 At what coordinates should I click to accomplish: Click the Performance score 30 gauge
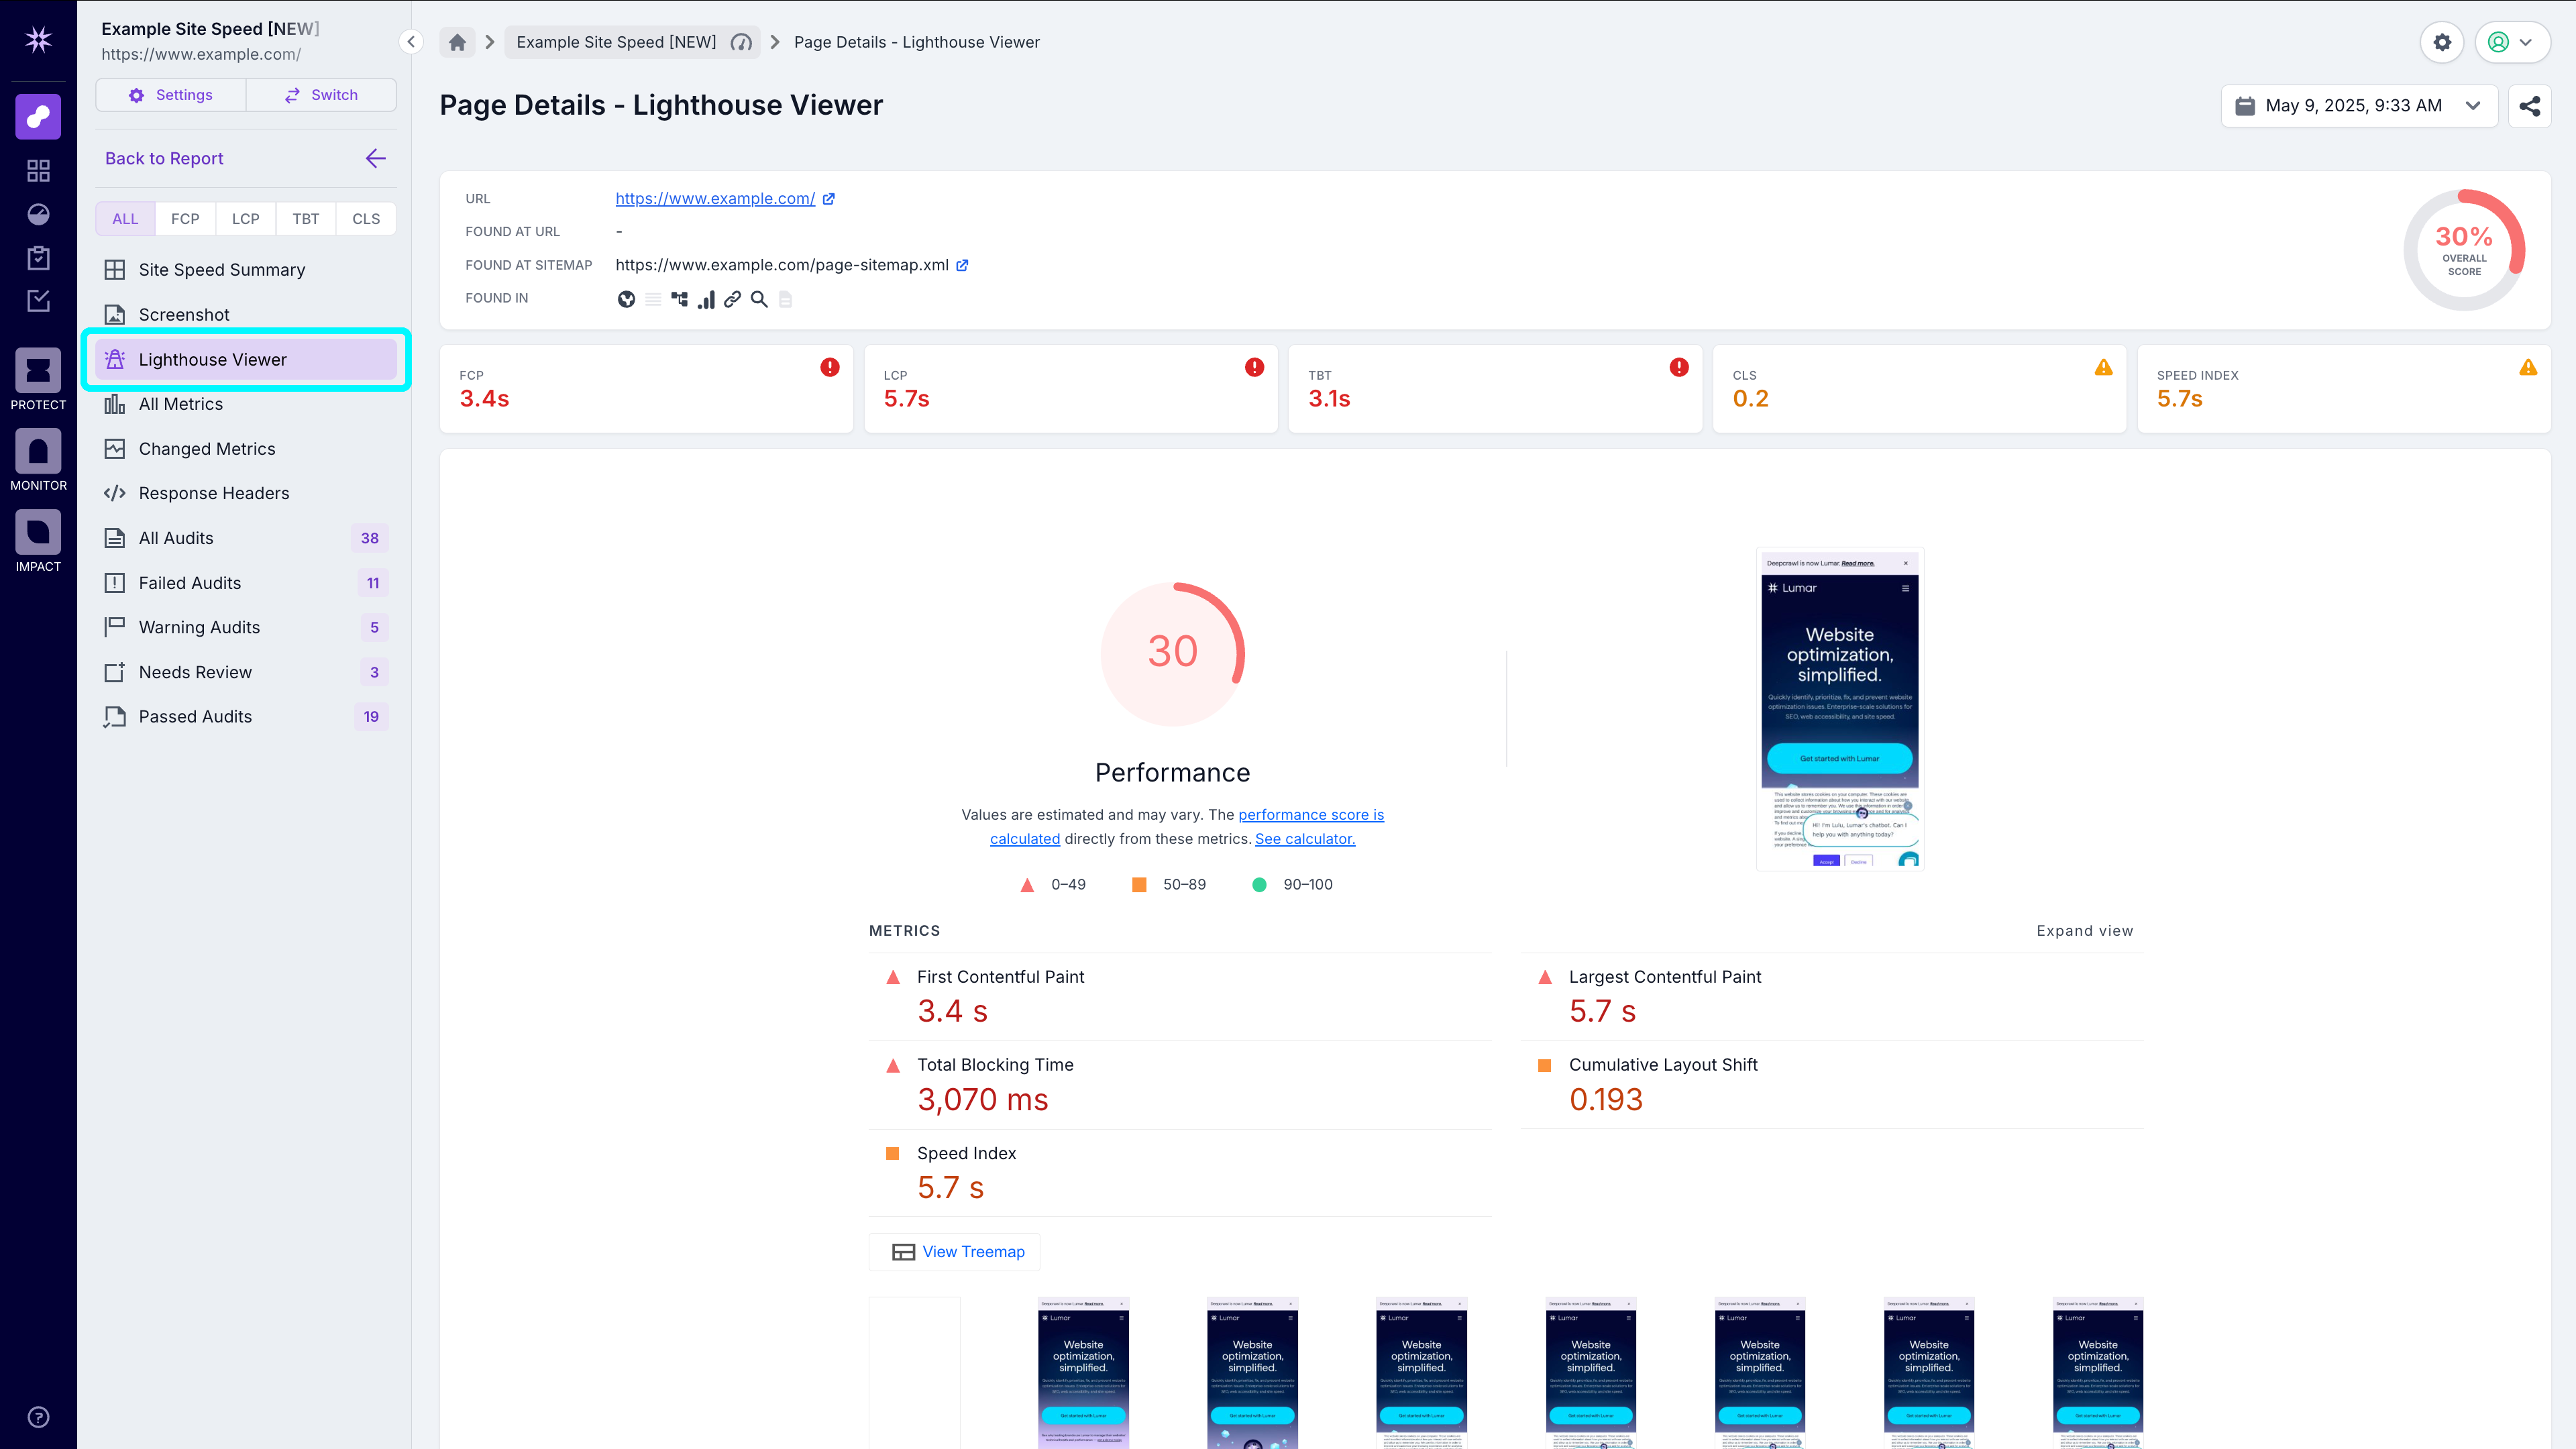tap(1173, 654)
